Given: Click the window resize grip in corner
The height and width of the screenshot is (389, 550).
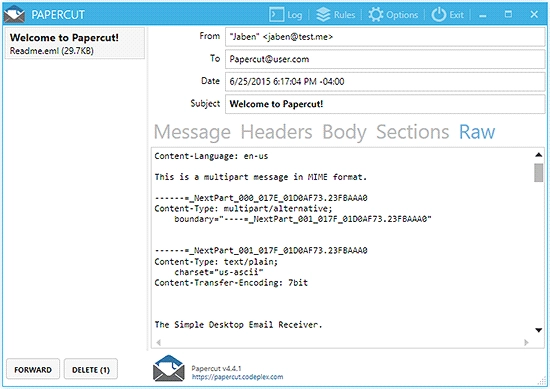Looking at the screenshot, I should (x=543, y=381).
